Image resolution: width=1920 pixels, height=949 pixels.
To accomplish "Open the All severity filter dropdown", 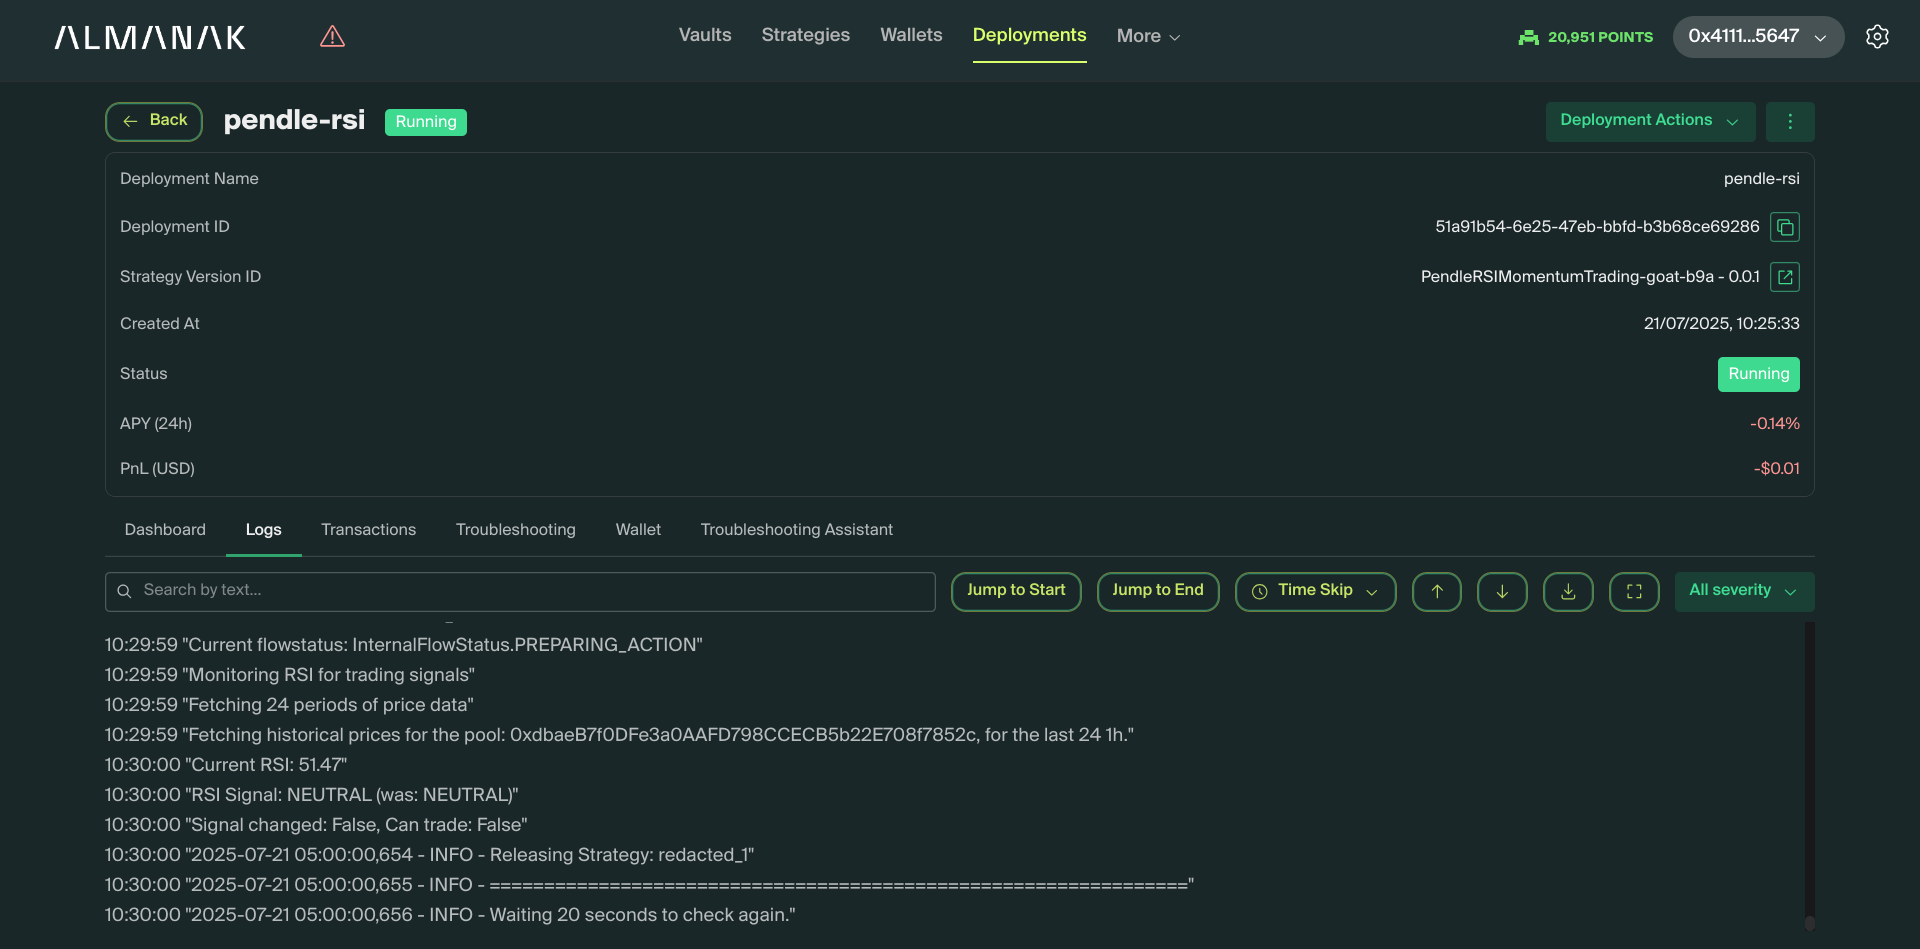I will (x=1744, y=592).
